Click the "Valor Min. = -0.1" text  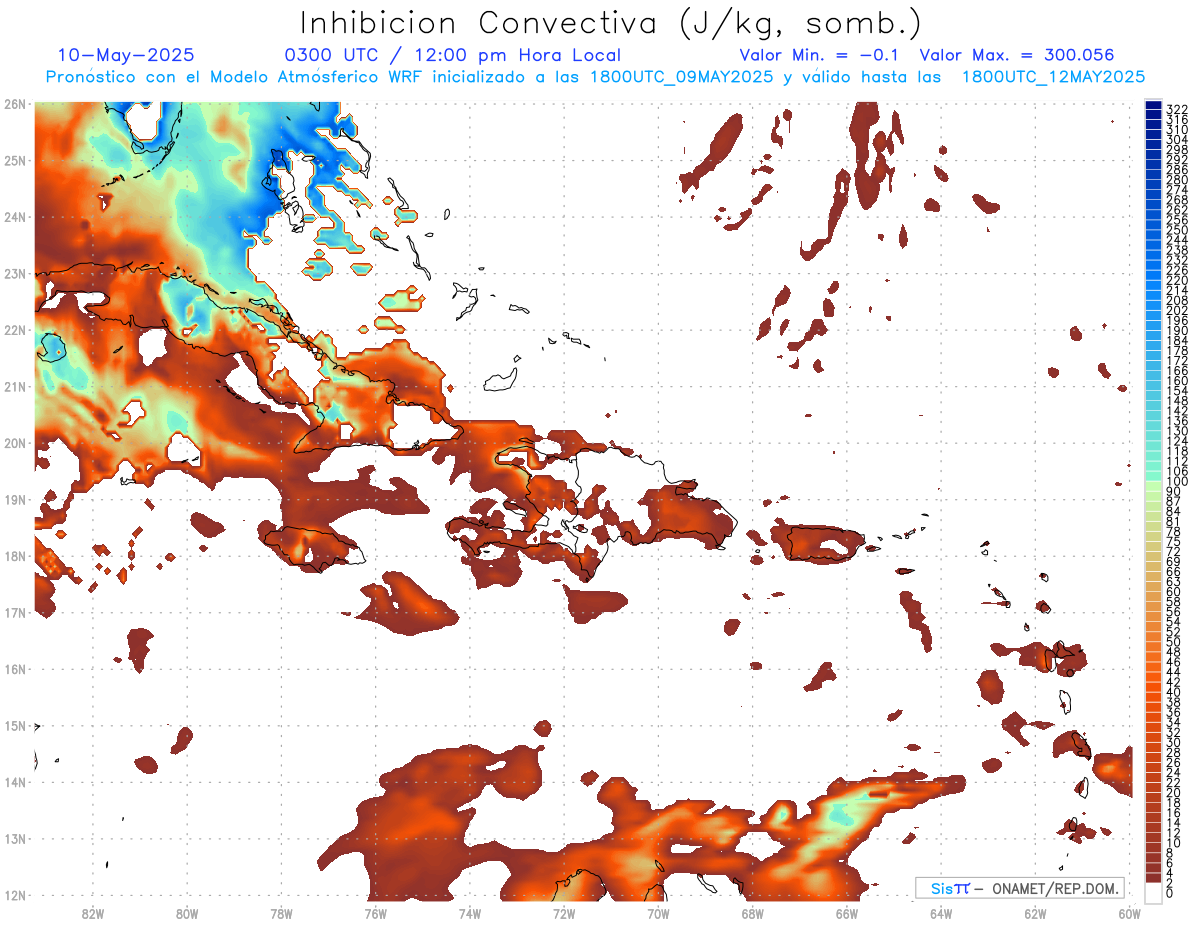[x=819, y=56]
